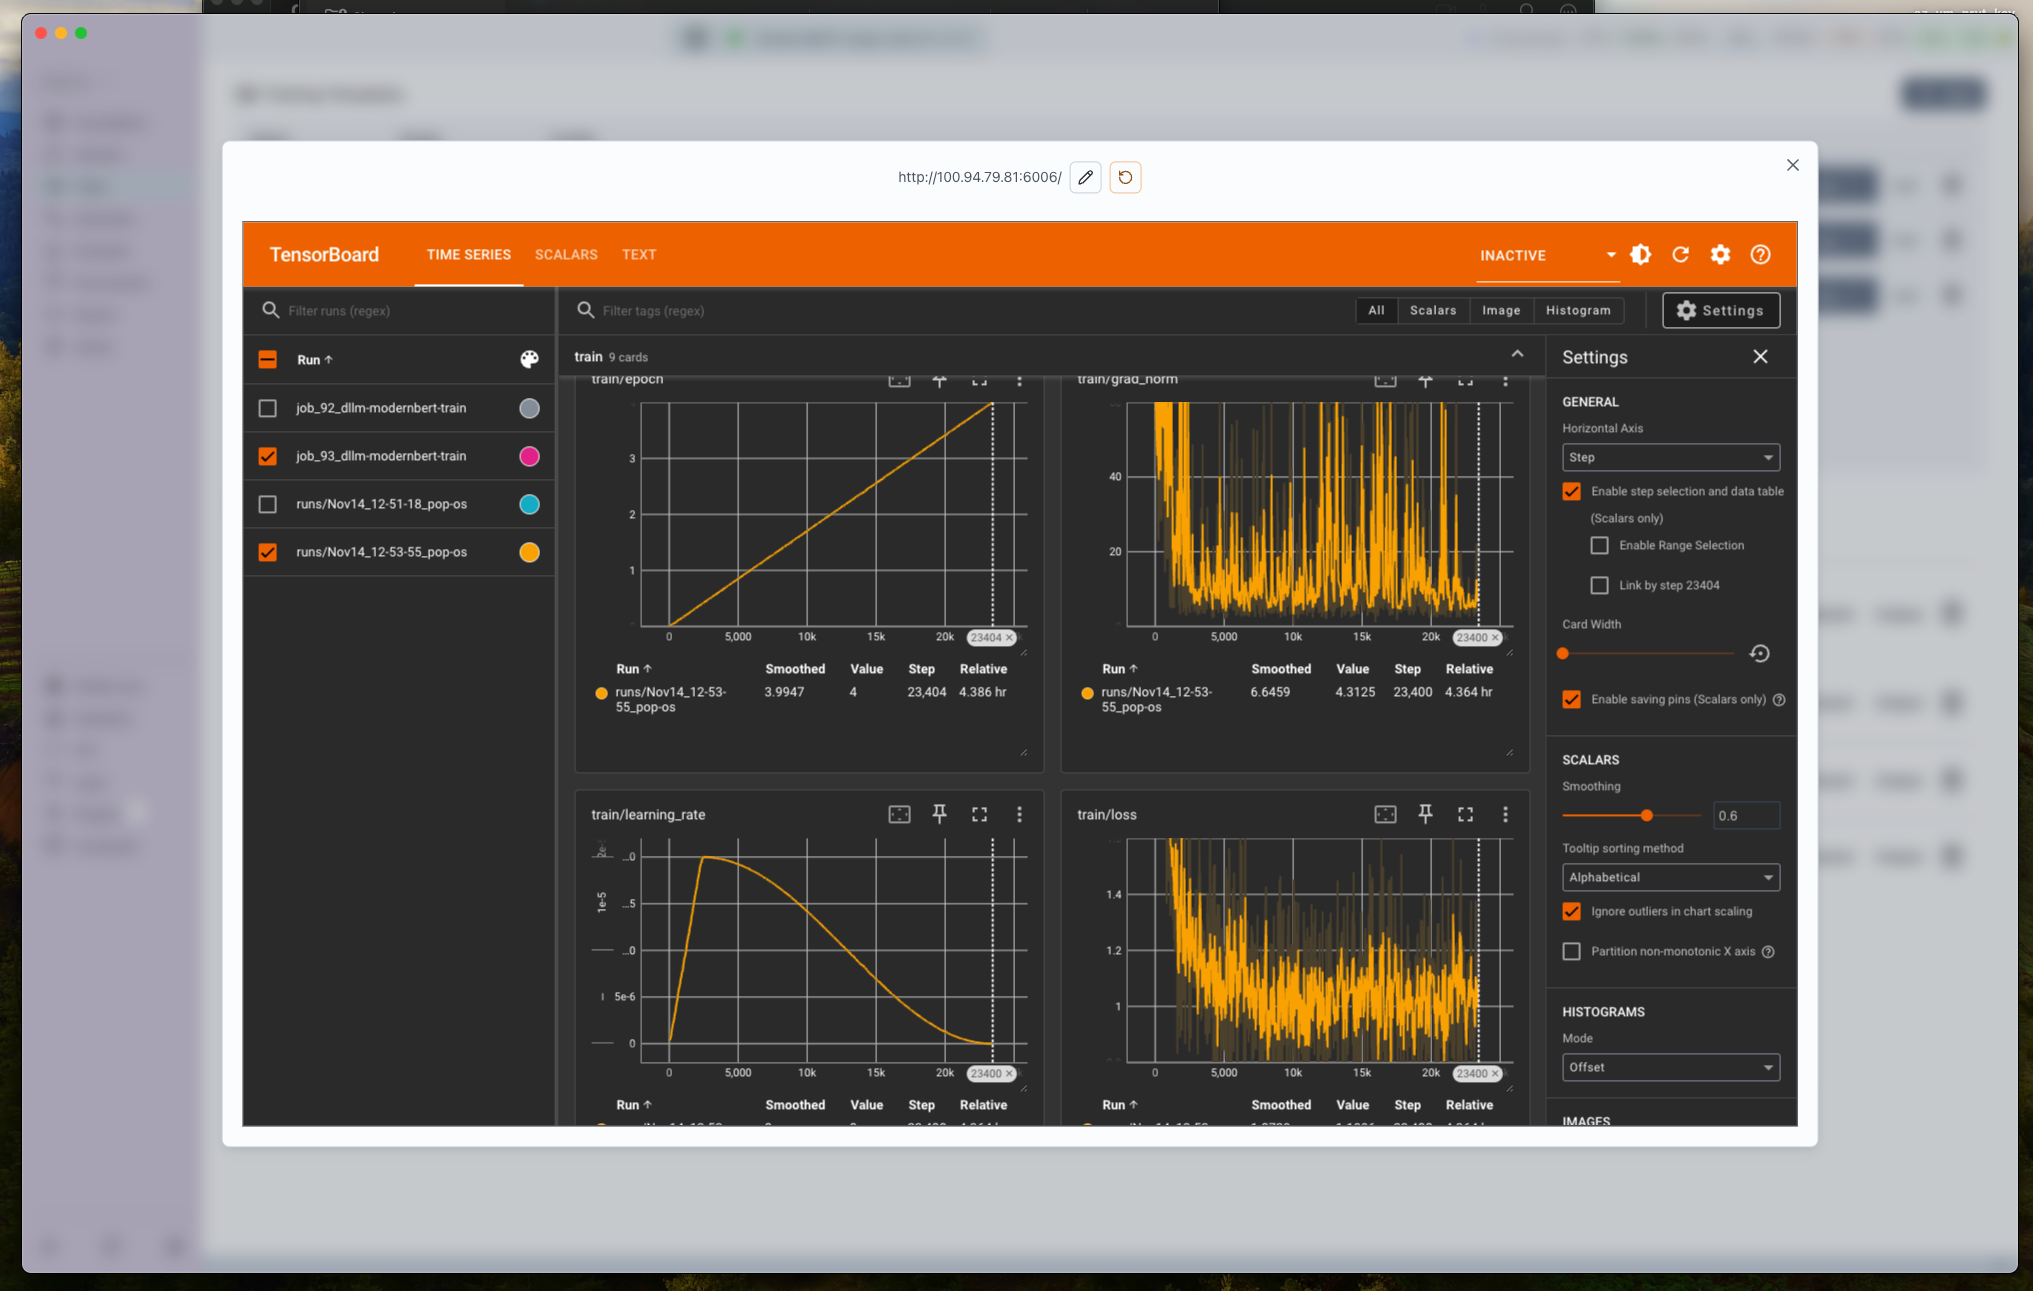2033x1291 pixels.
Task: Click the help question mark in header
Action: click(1760, 255)
